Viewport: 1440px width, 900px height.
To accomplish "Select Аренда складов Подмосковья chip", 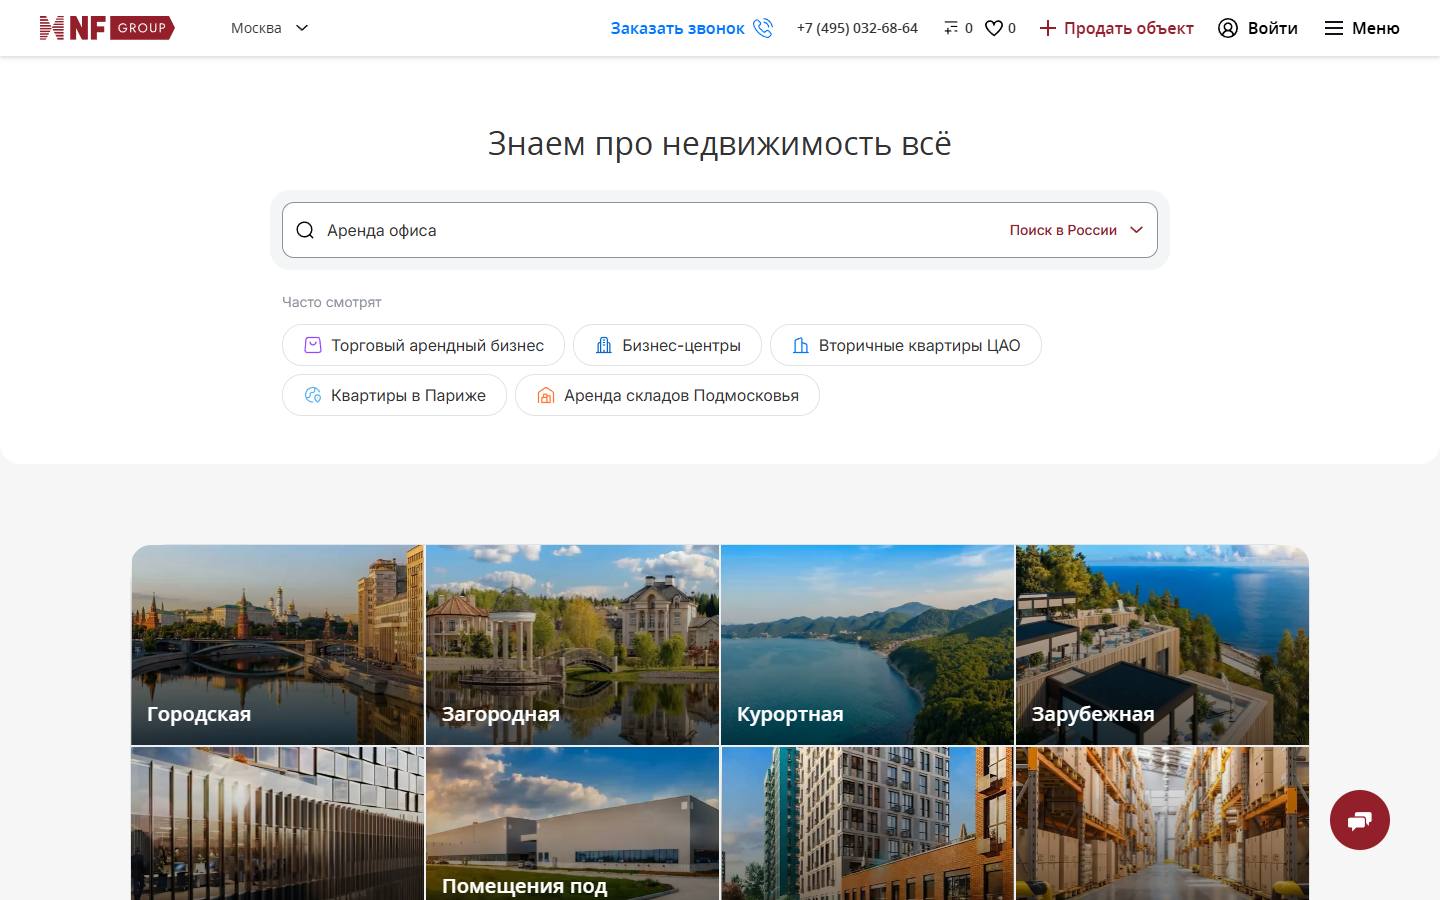I will click(x=667, y=395).
